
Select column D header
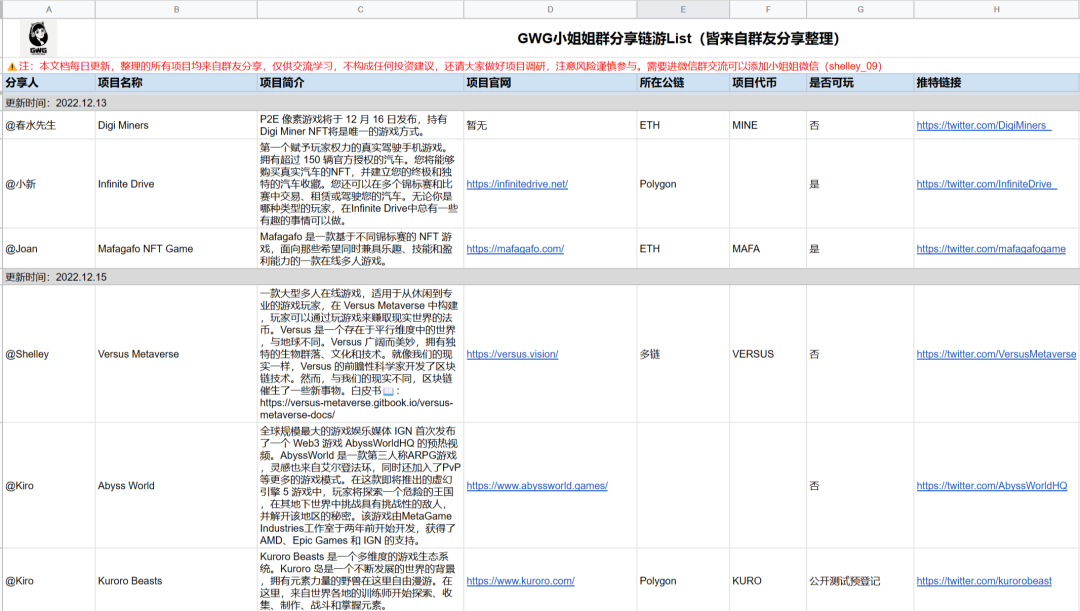[550, 9]
